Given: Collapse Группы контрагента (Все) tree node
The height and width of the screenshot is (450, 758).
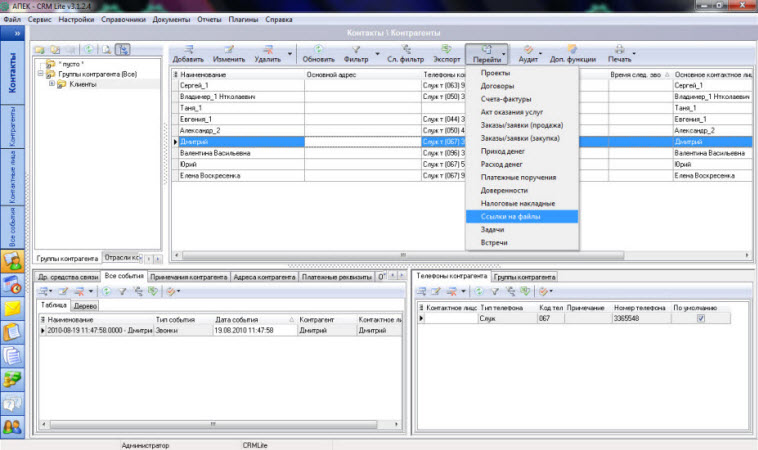Looking at the screenshot, I should coord(41,74).
